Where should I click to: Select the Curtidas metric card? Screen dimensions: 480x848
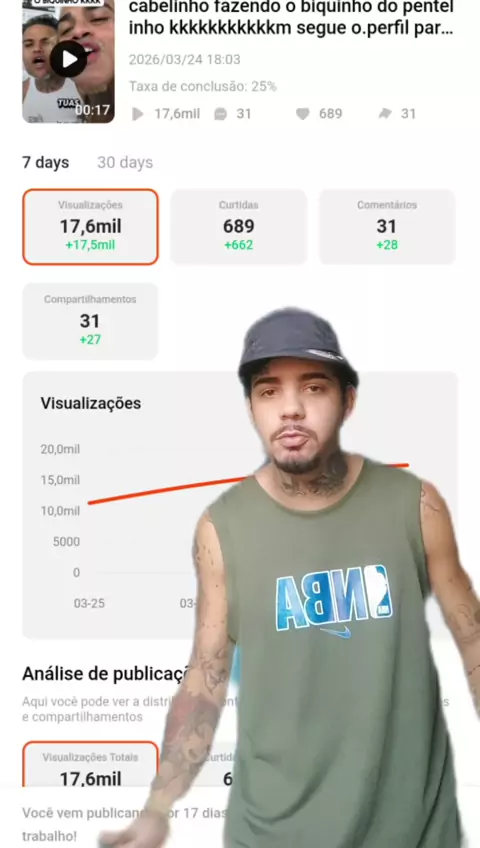pos(238,227)
